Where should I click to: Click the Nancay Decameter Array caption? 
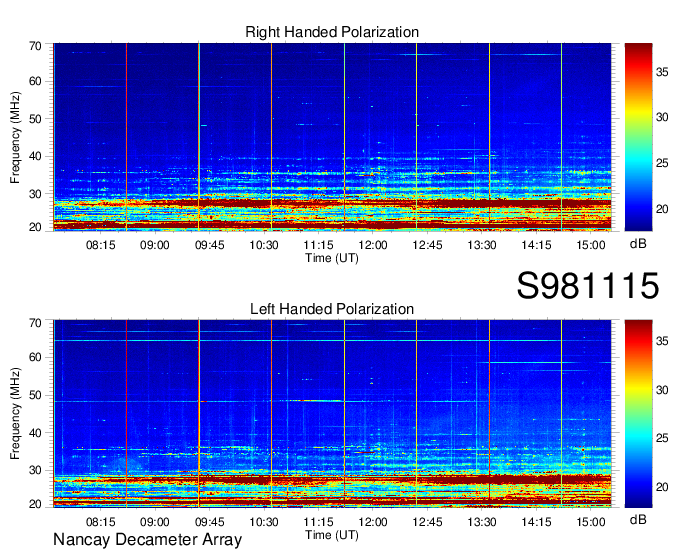click(147, 540)
